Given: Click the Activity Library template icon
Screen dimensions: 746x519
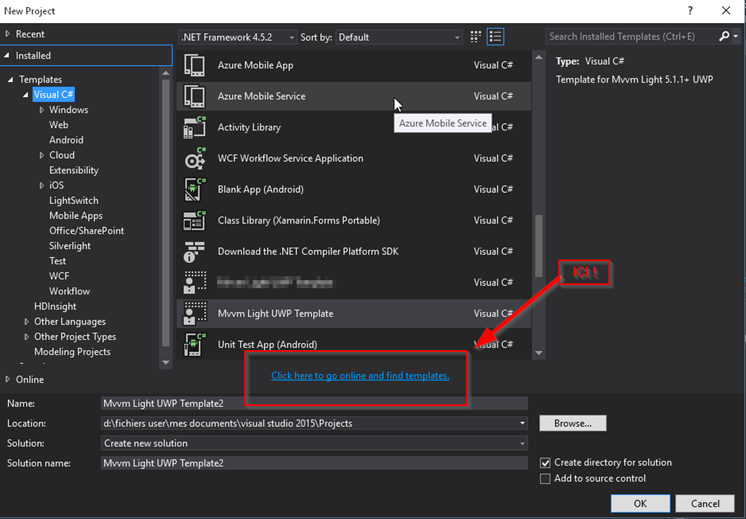Looking at the screenshot, I should [195, 127].
